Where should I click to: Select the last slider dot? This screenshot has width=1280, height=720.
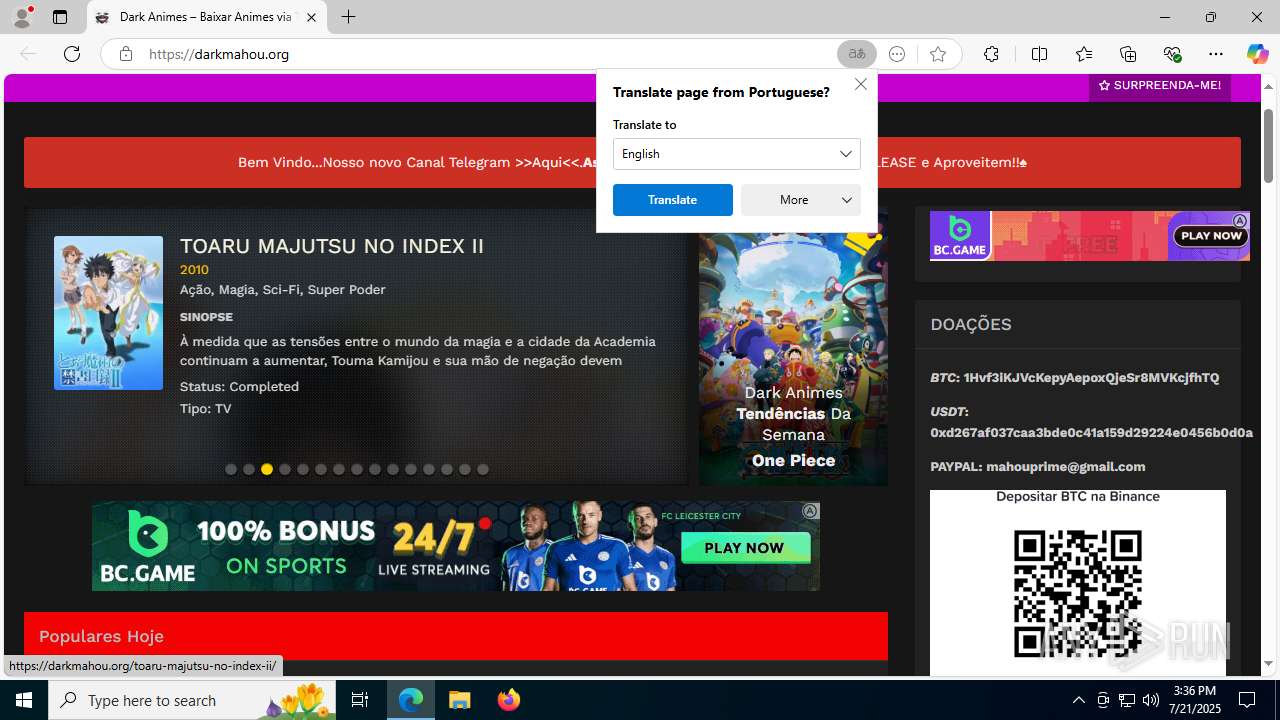[483, 469]
